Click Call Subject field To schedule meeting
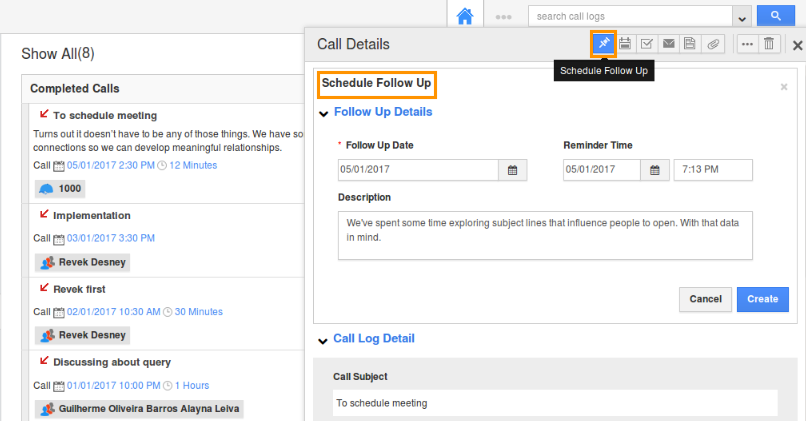Image resolution: width=806 pixels, height=421 pixels. click(555, 403)
